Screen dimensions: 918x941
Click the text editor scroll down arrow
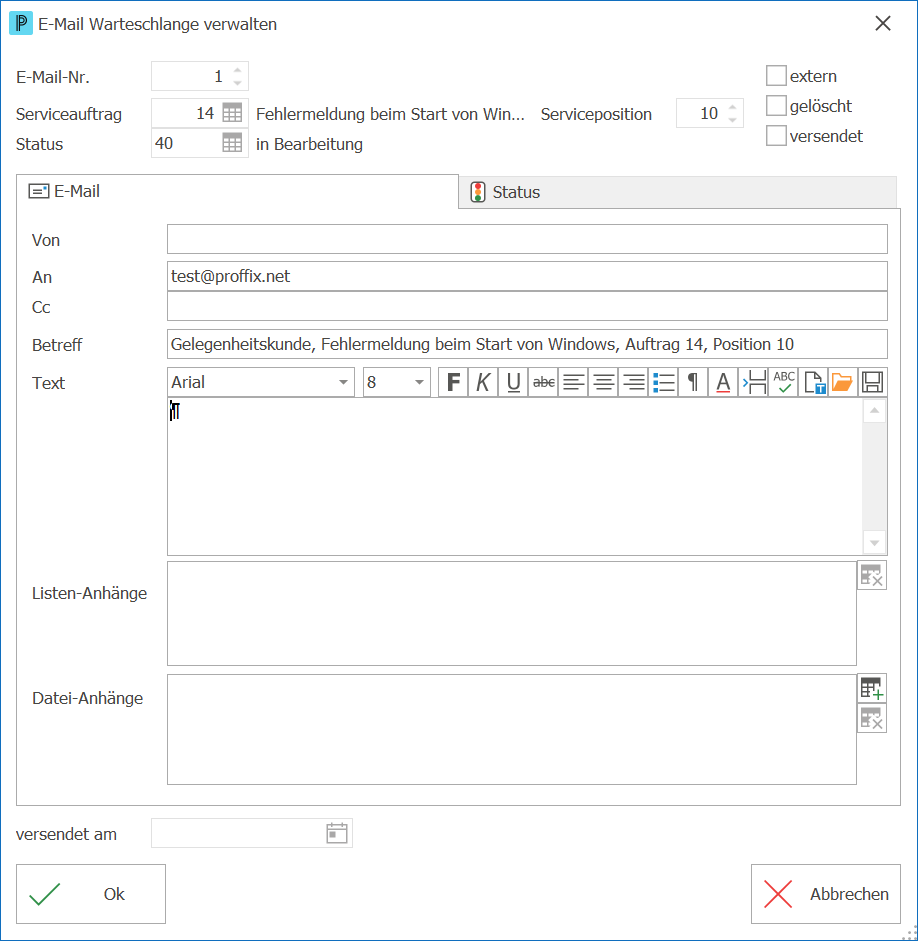[874, 543]
